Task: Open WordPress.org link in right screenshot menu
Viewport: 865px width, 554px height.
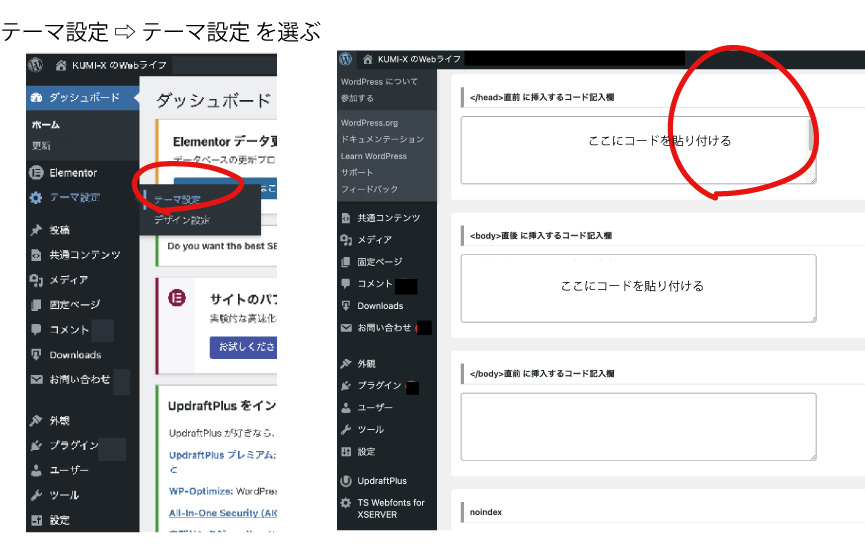Action: (x=369, y=123)
